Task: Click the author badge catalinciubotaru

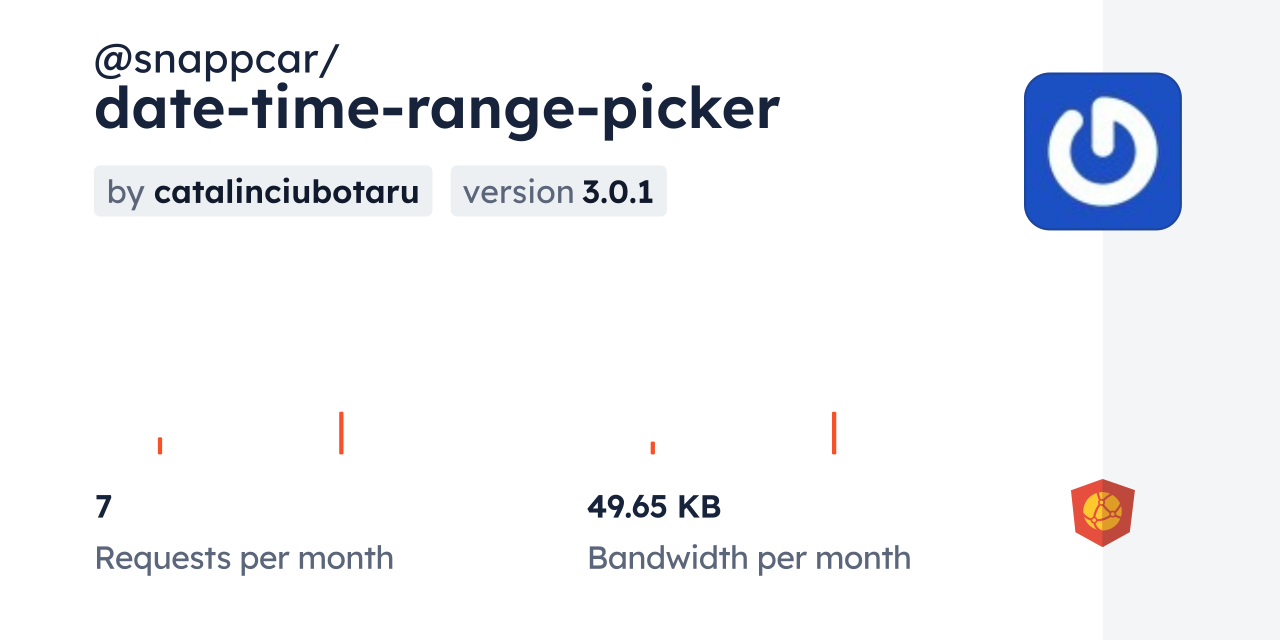Action: (x=262, y=191)
